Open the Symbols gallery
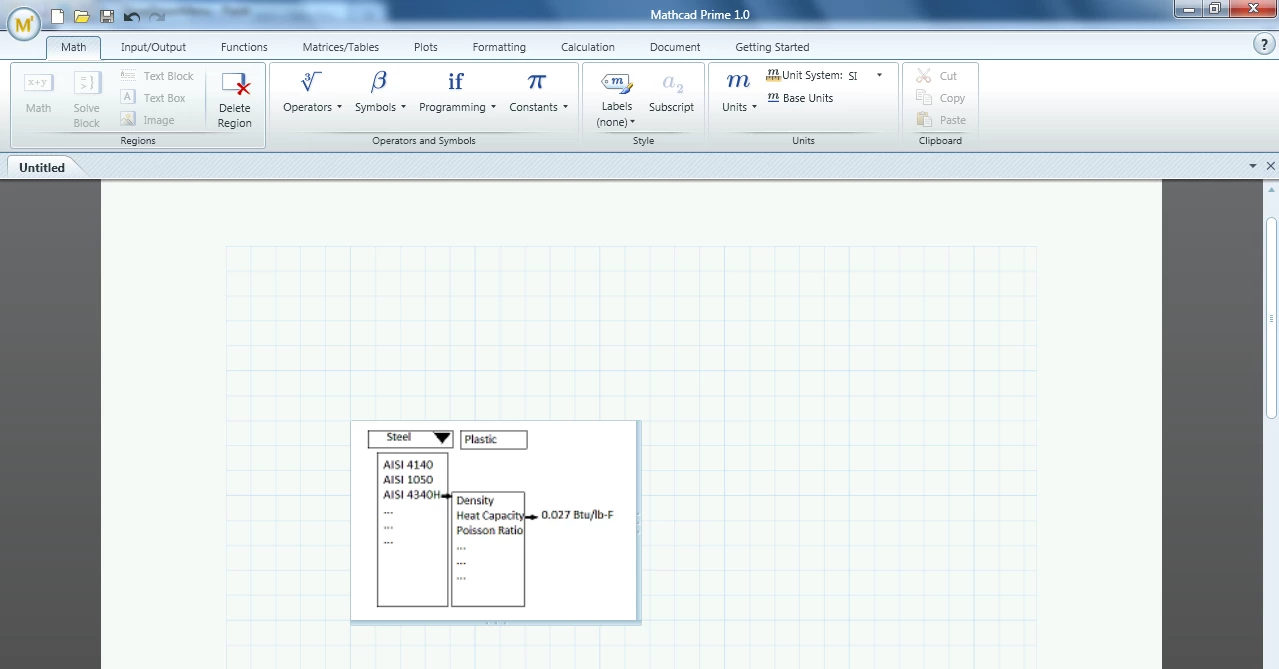Viewport: 1279px width, 669px height. pyautogui.click(x=380, y=92)
